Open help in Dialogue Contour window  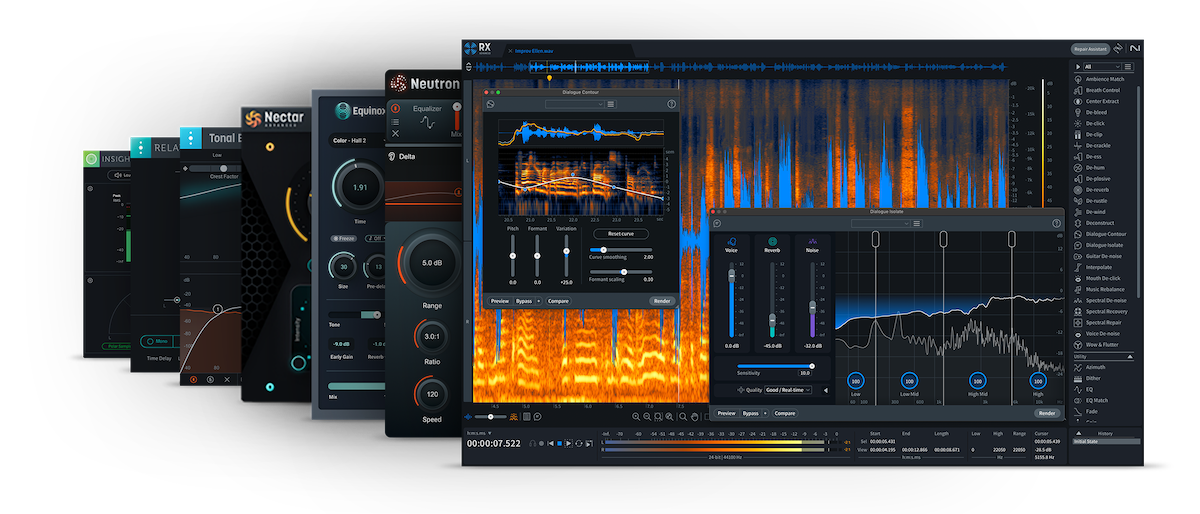pos(671,104)
